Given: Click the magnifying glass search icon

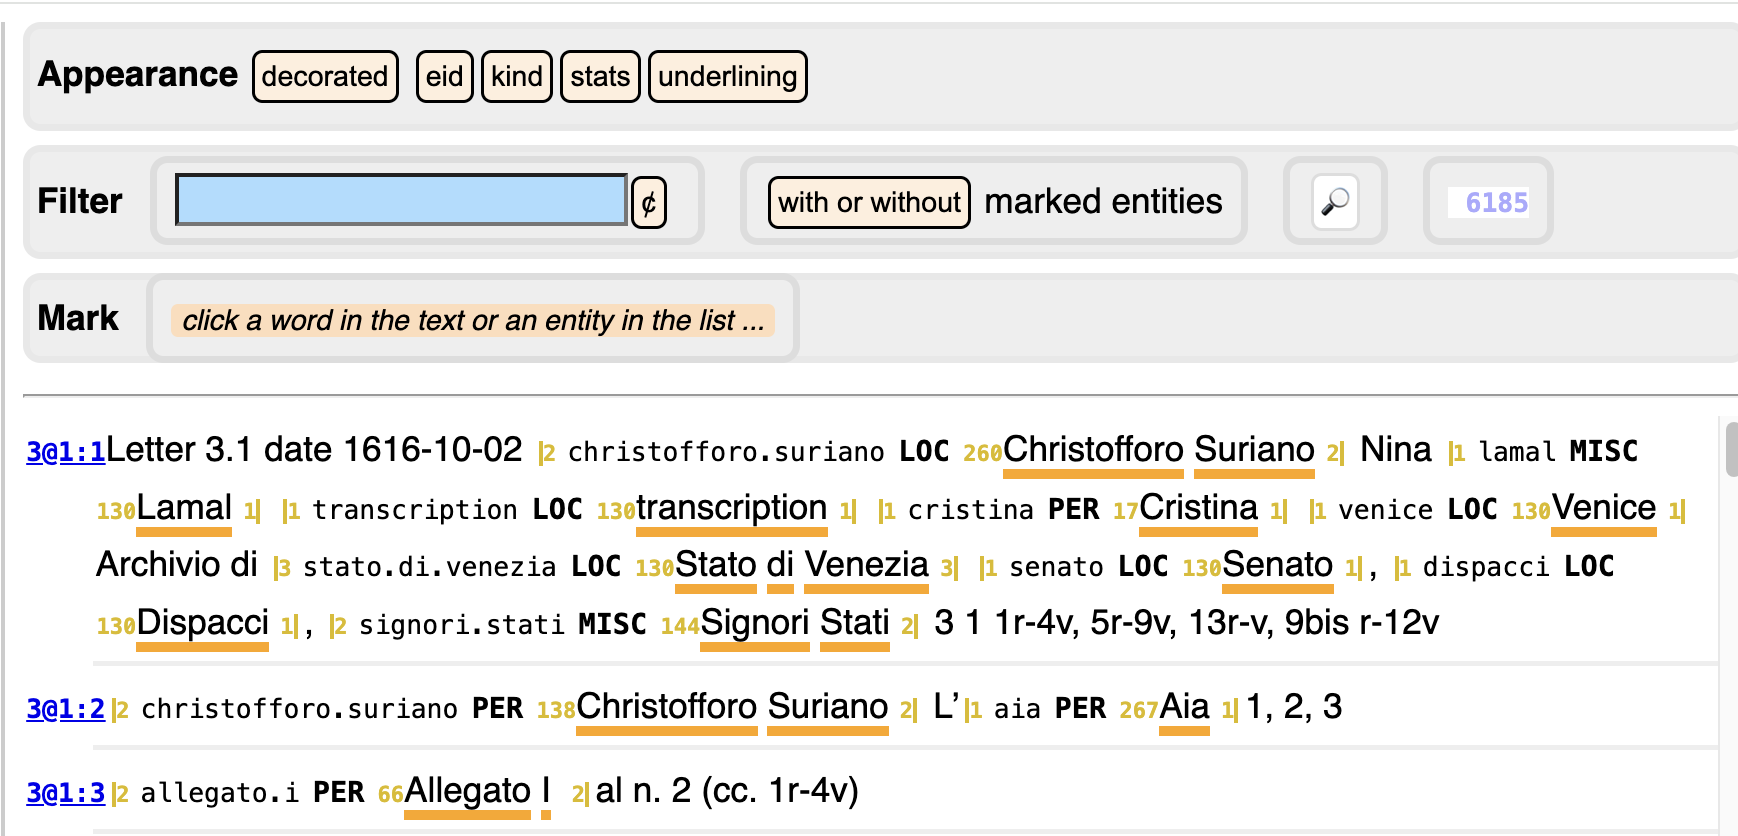Looking at the screenshot, I should pos(1335,202).
